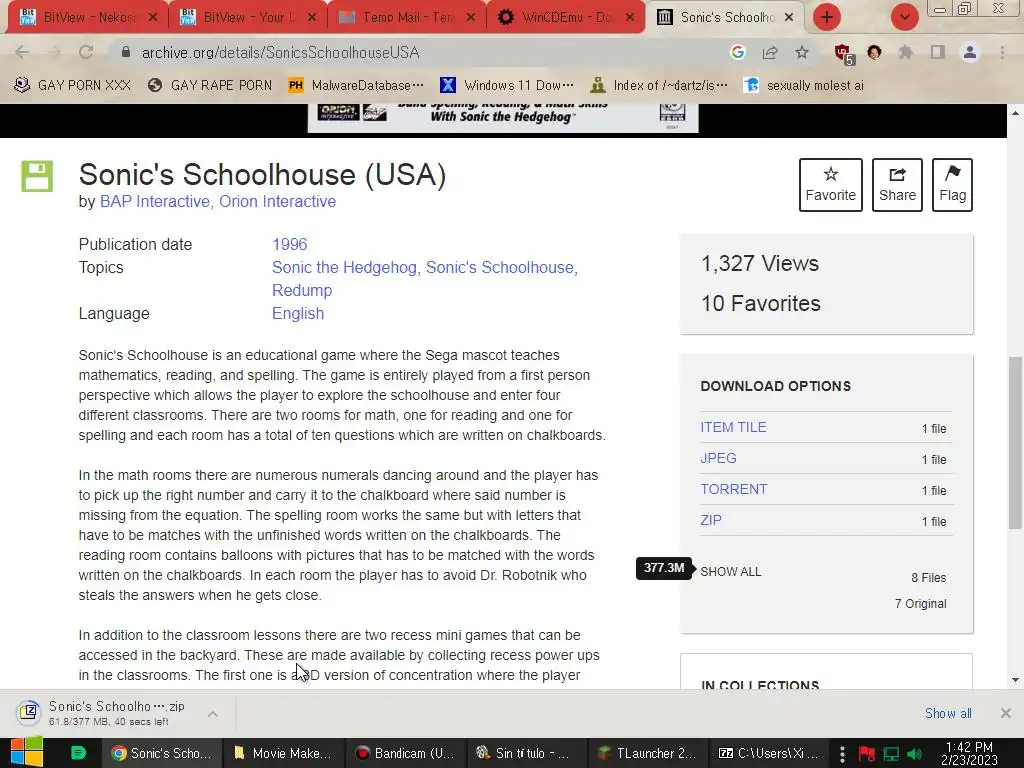Screen dimensions: 1024x768
Task: Toggle the browser side panel icon
Action: click(938, 52)
